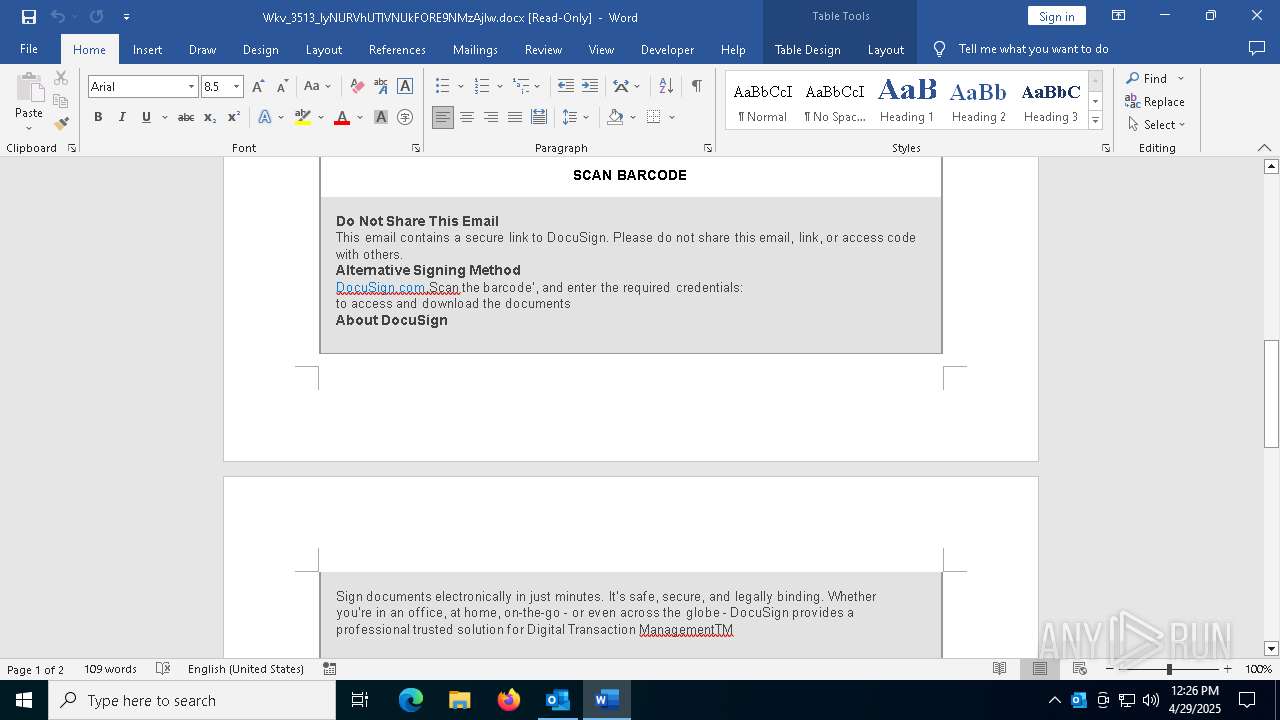This screenshot has height=720, width=1280.
Task: Toggle Align Left paragraph button
Action: pyautogui.click(x=443, y=117)
